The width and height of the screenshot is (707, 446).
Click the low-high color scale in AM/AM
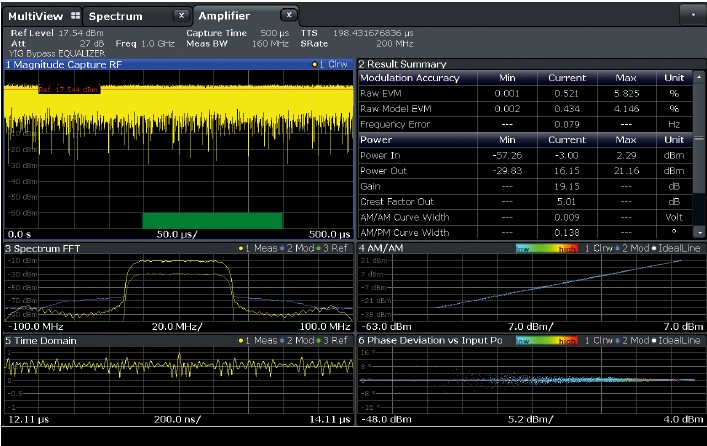546,248
